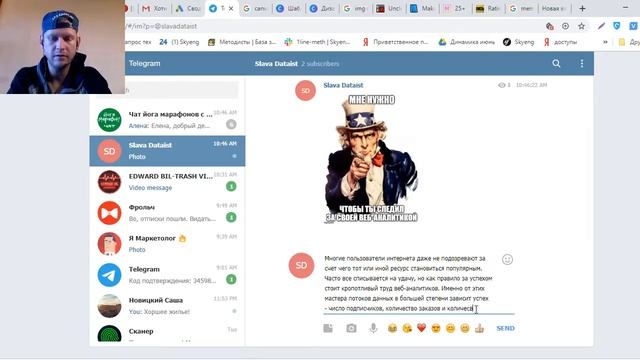Click the SD avatar beside the photo post

[x=305, y=91]
